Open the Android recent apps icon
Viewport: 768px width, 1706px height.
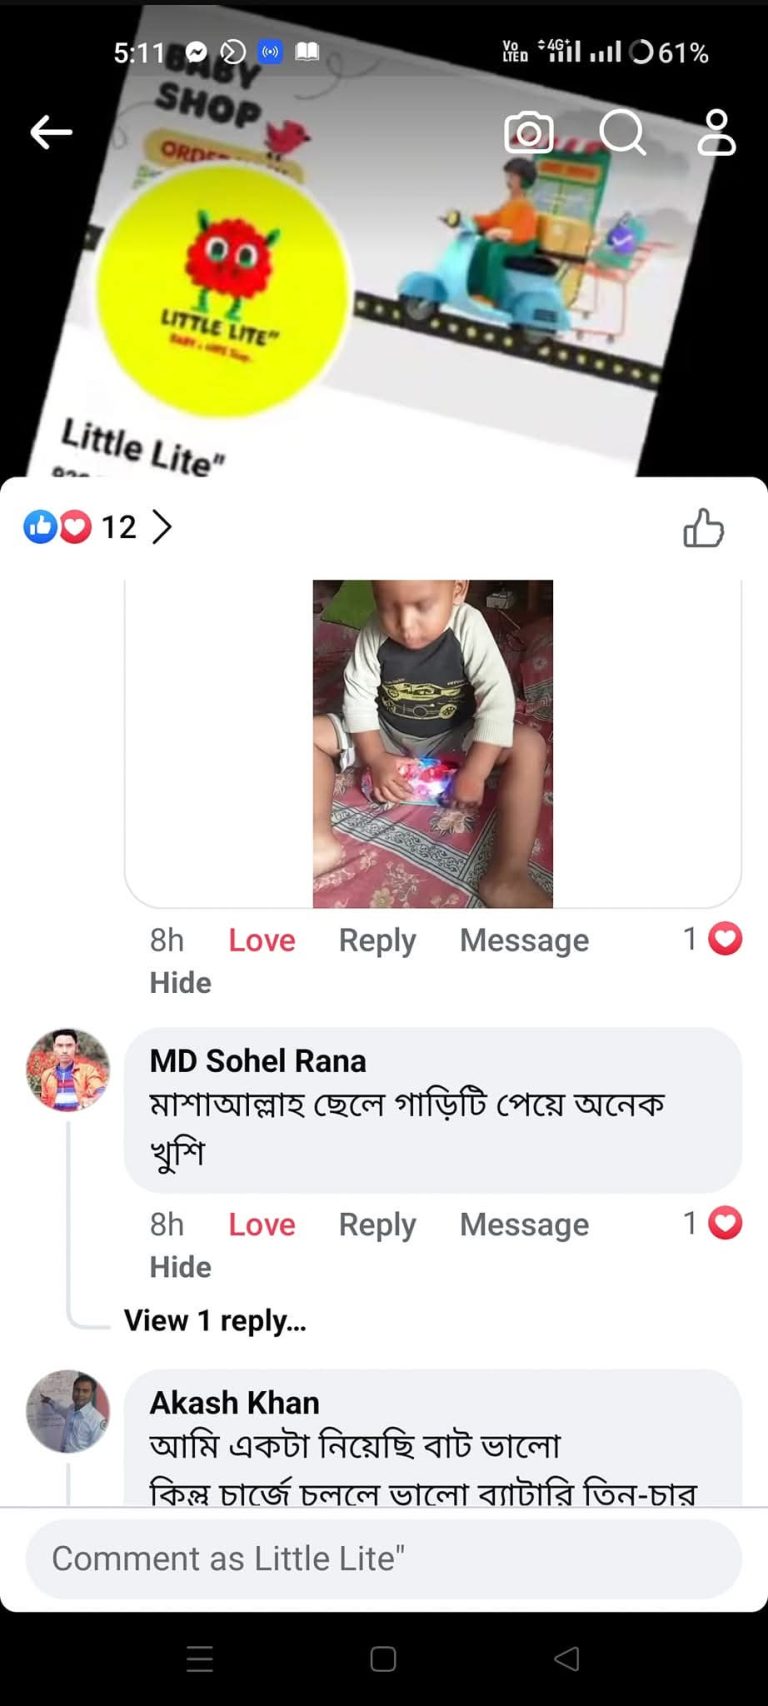(x=200, y=1659)
